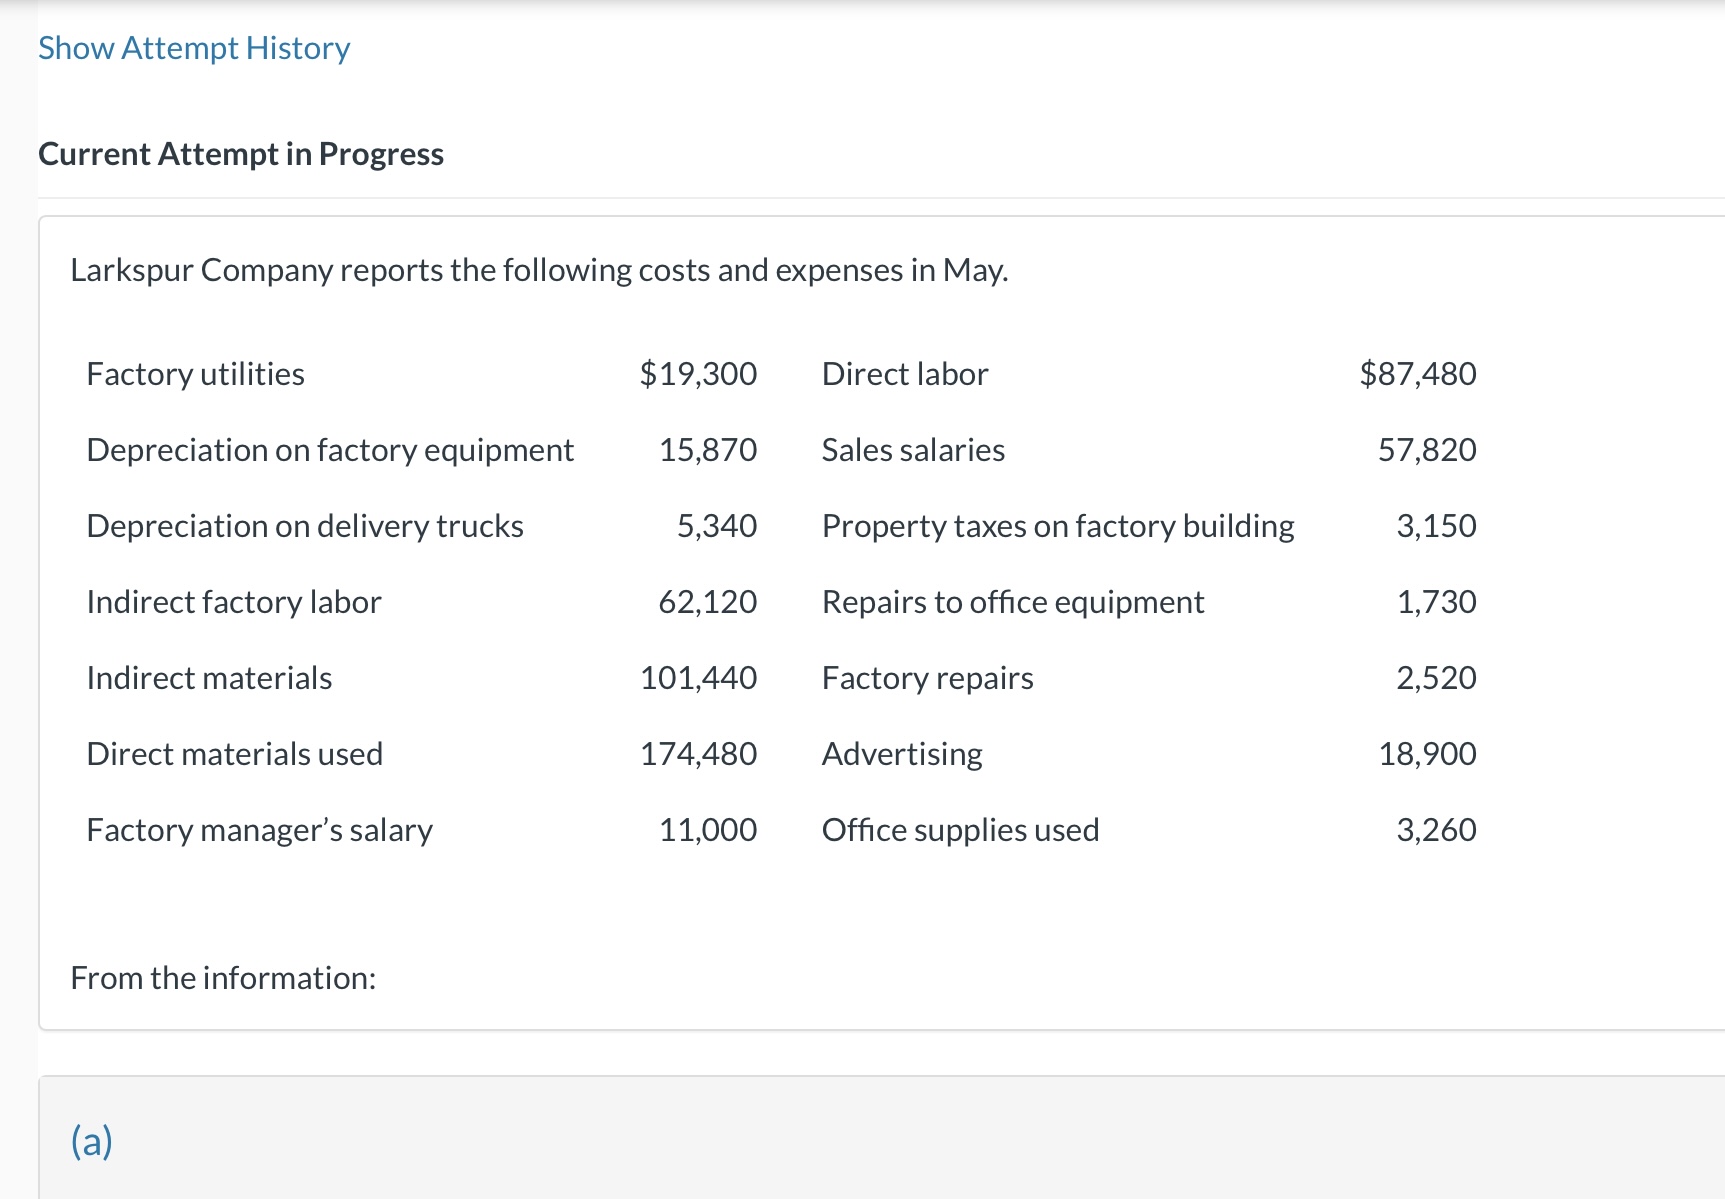The width and height of the screenshot is (1725, 1199).
Task: Click the From the information text
Action: [x=223, y=978]
